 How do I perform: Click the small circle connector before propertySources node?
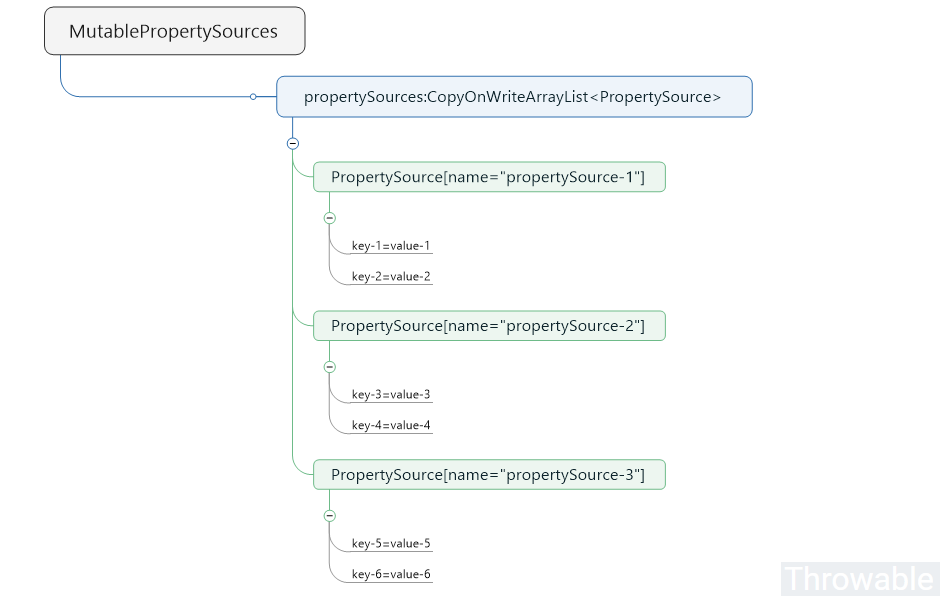tap(253, 97)
